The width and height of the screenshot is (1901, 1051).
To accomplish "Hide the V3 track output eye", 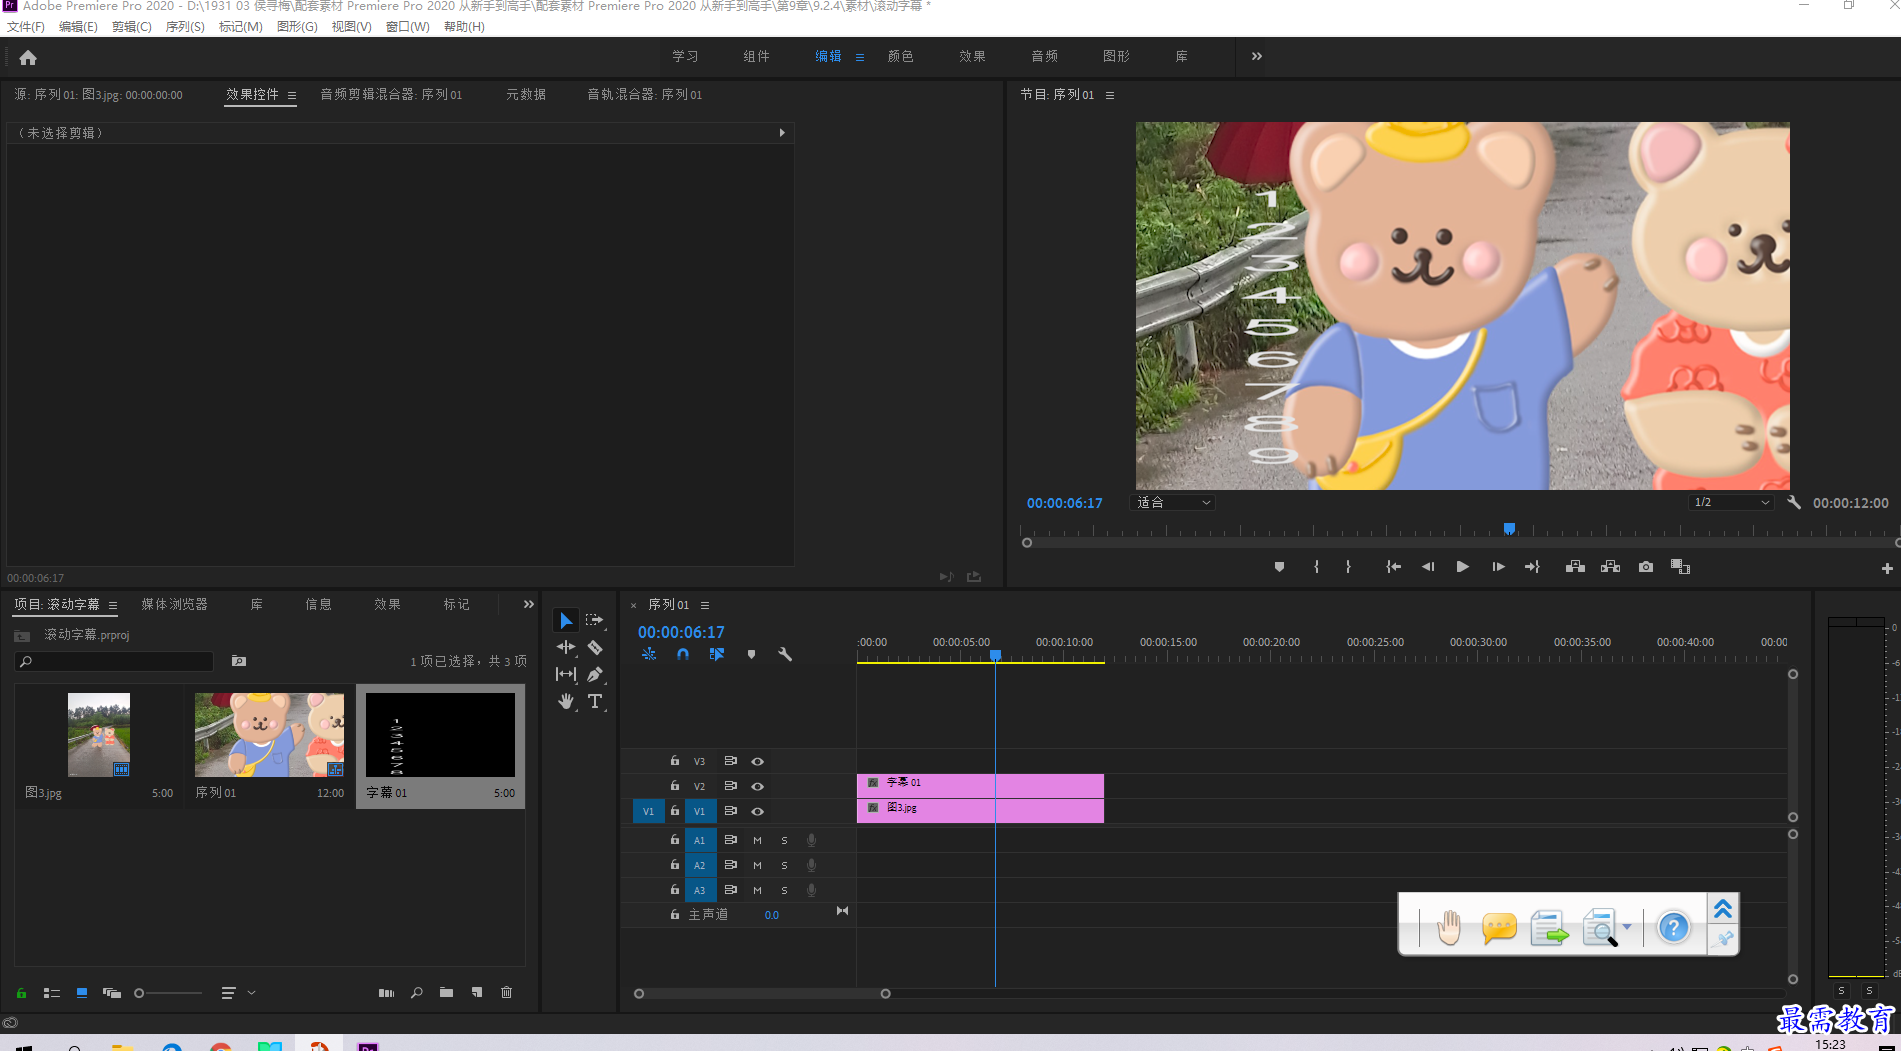I will pos(758,761).
